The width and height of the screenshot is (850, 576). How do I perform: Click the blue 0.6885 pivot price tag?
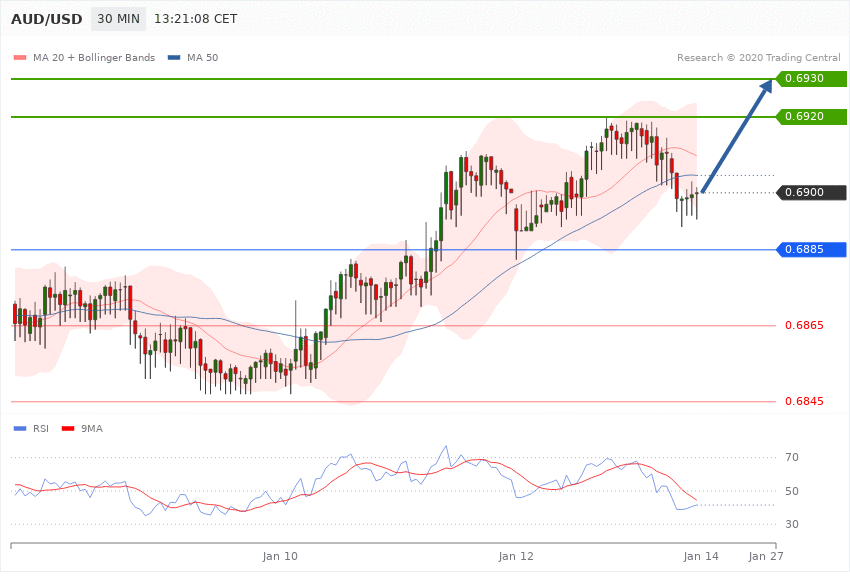pos(812,249)
